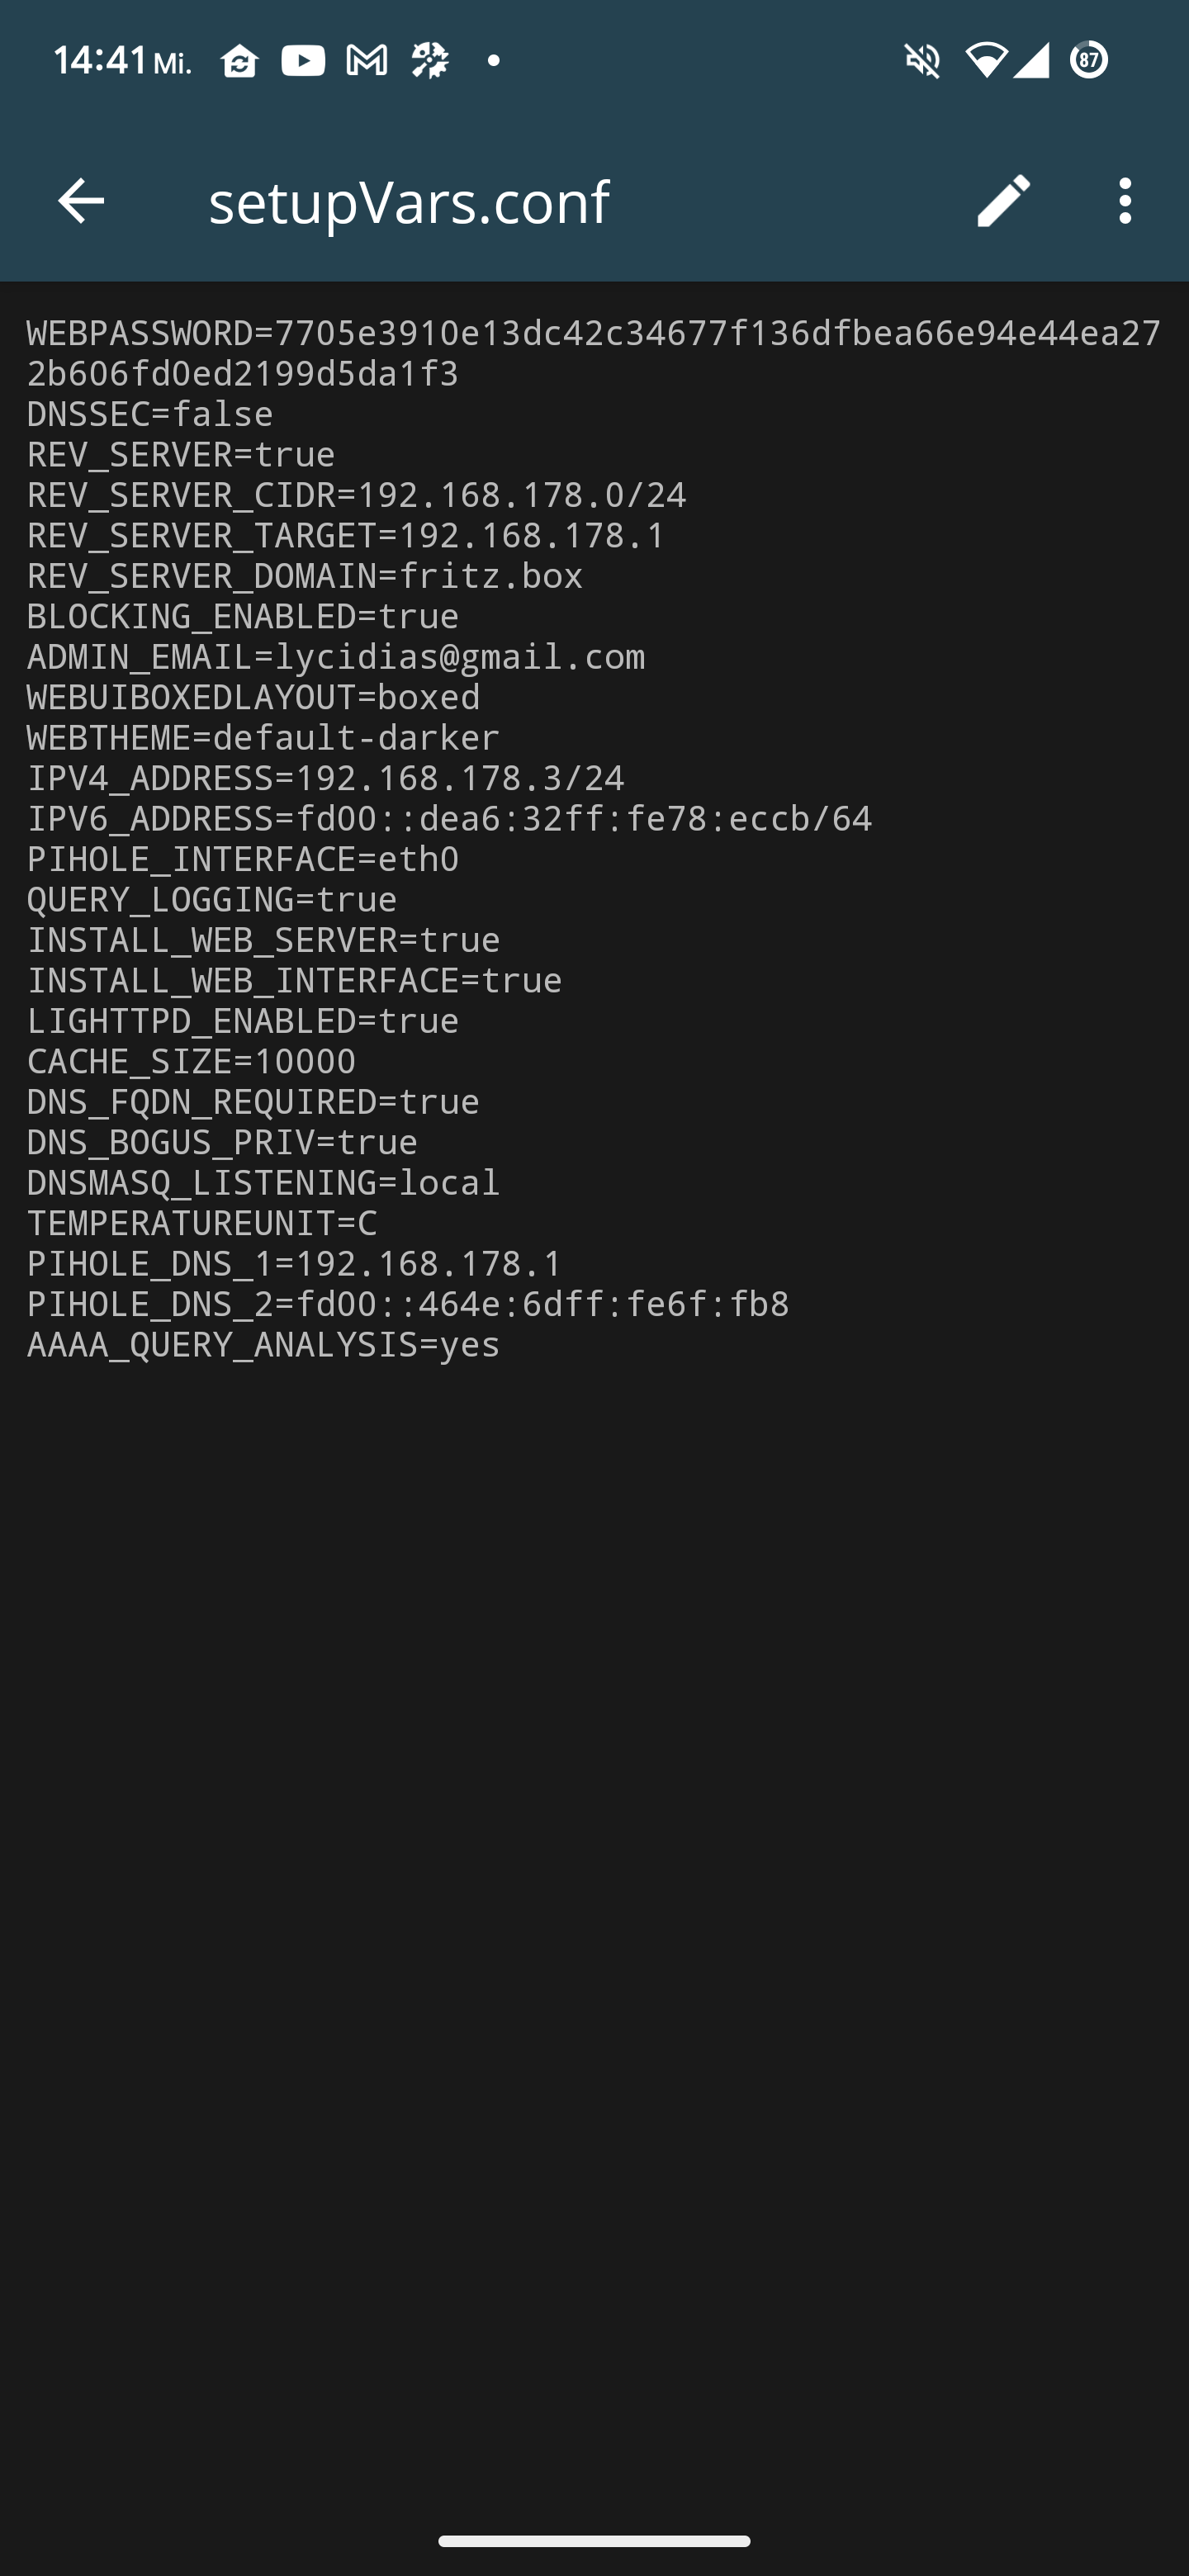Tap the Gmail notification icon
The width and height of the screenshot is (1189, 2576).
(366, 61)
